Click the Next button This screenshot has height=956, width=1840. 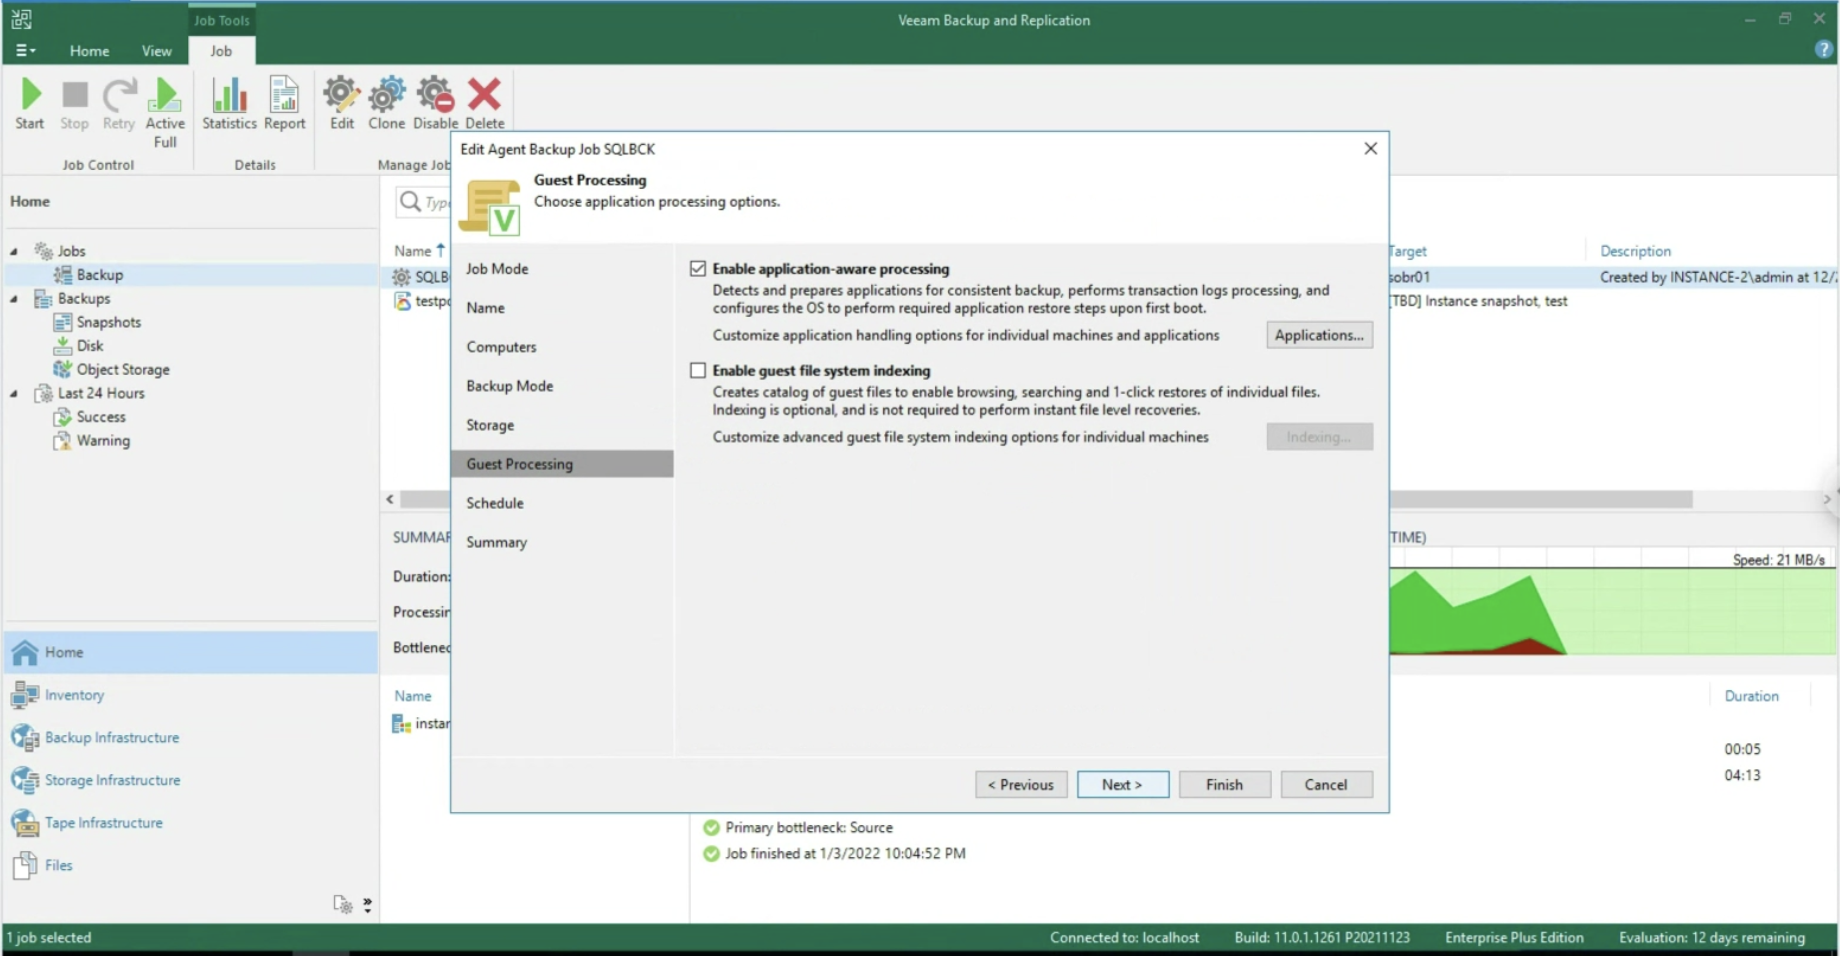pos(1122,785)
